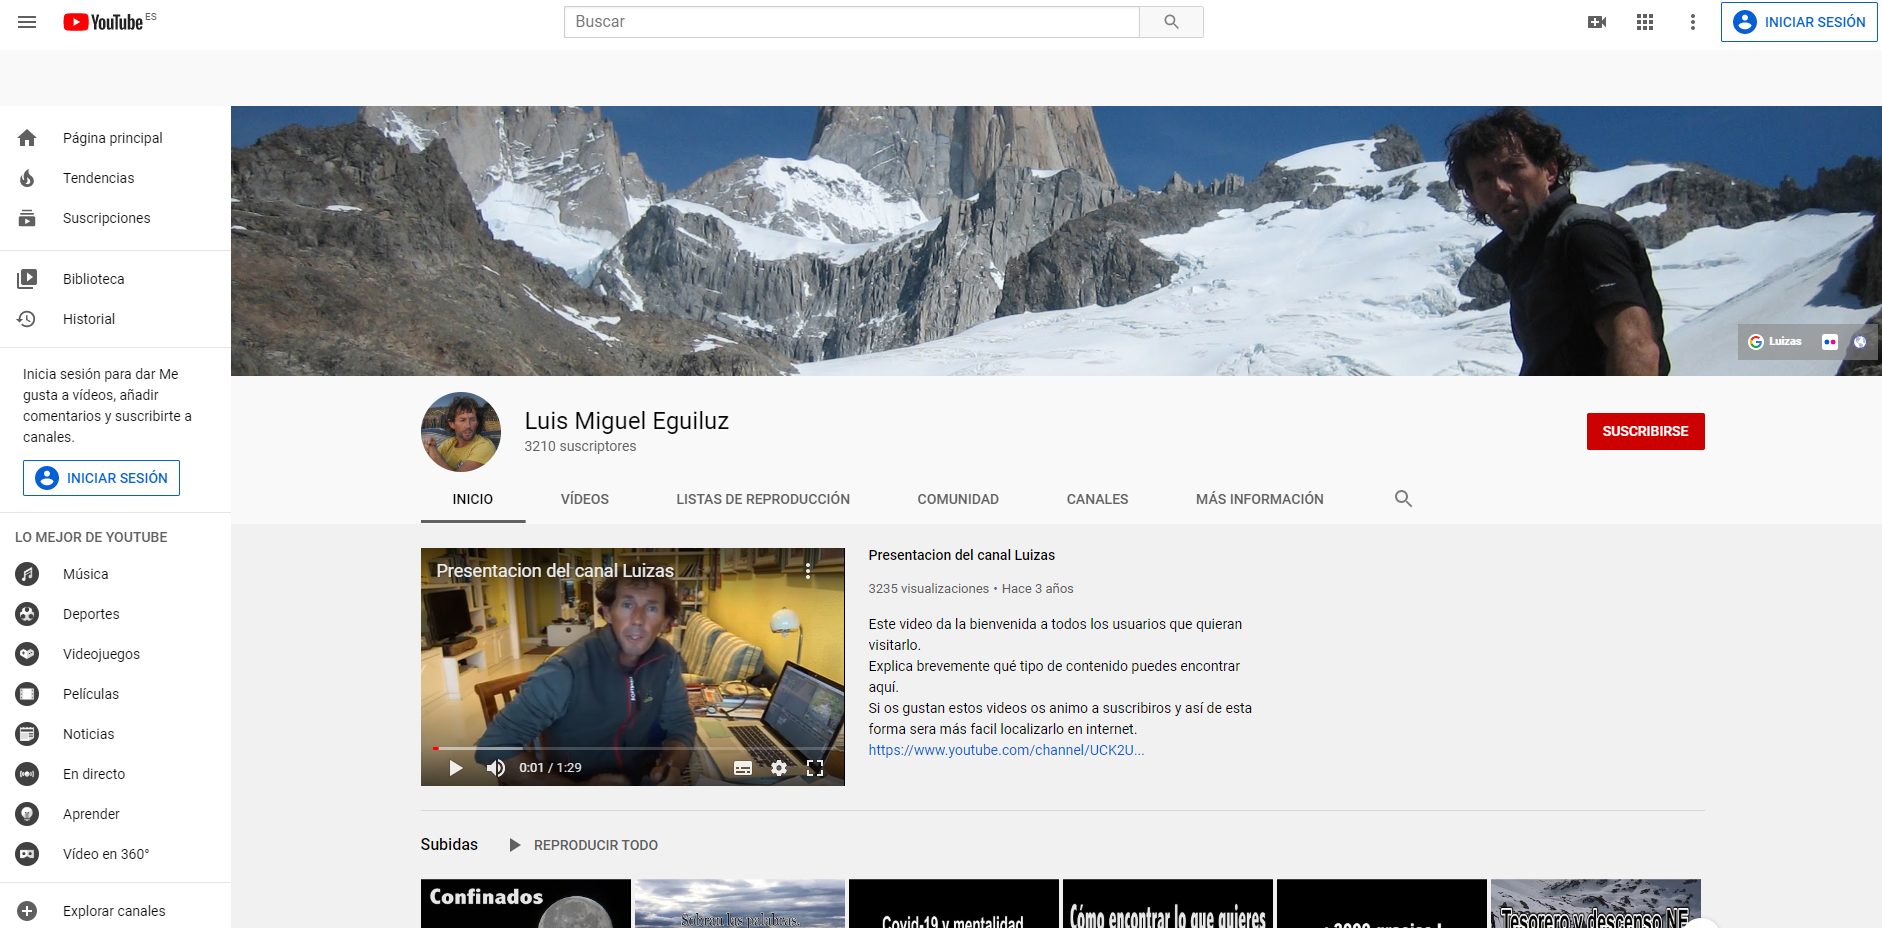1882x928 pixels.
Task: Enter fullscreen on the featured video
Action: [x=815, y=768]
